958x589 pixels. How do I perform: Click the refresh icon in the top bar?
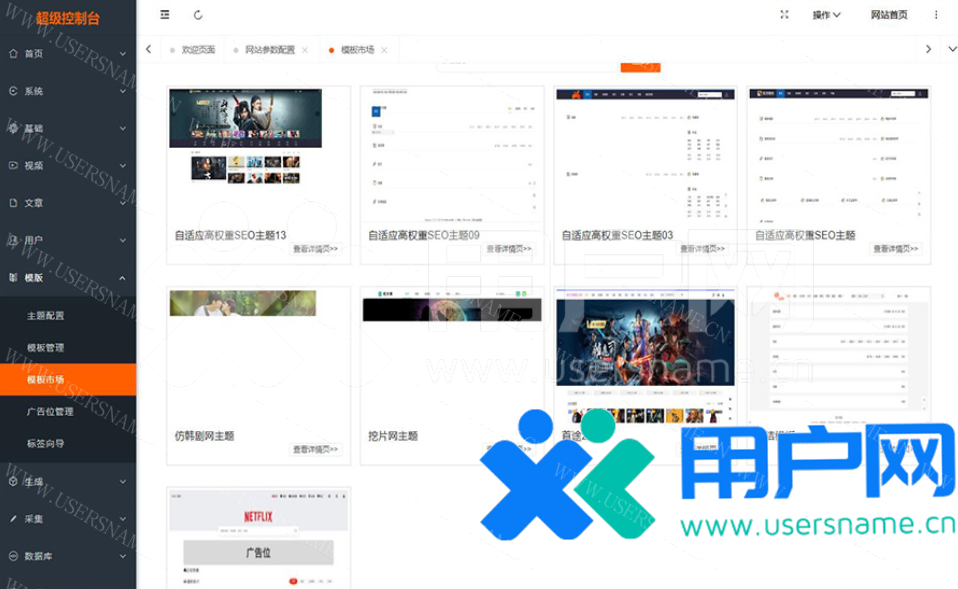point(198,15)
